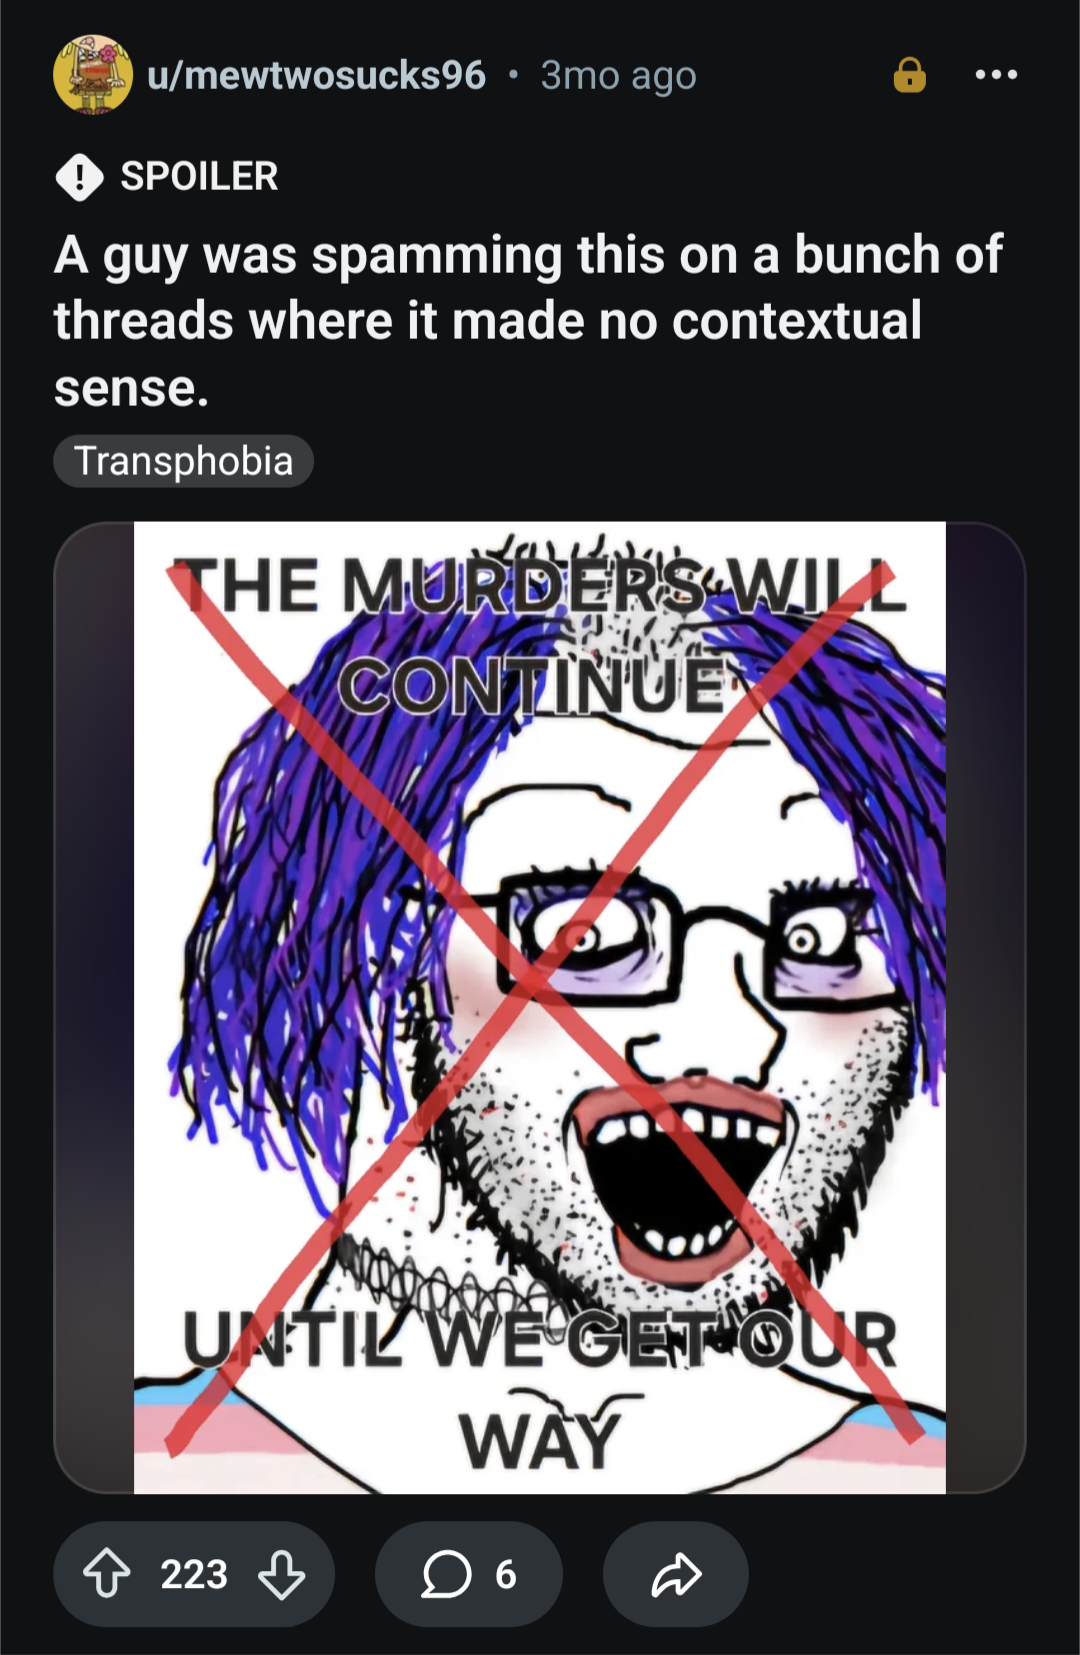Viewport: 1080px width, 1655px height.
Task: Tap the spoiler warning diamond icon
Action: [x=79, y=177]
